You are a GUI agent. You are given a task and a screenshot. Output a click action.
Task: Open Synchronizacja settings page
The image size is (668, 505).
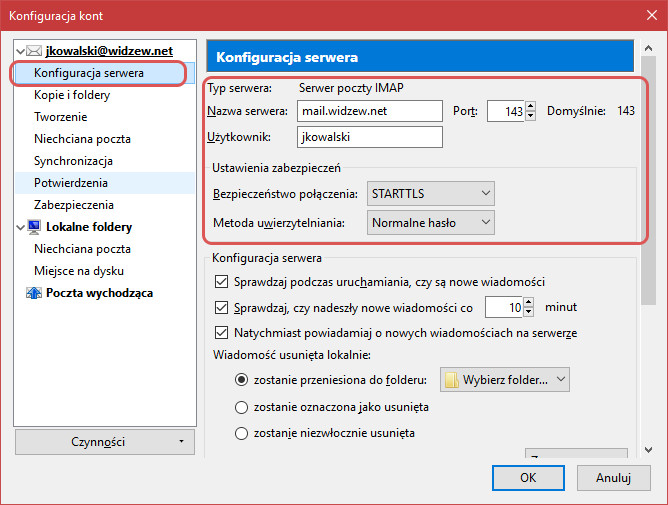tap(73, 161)
